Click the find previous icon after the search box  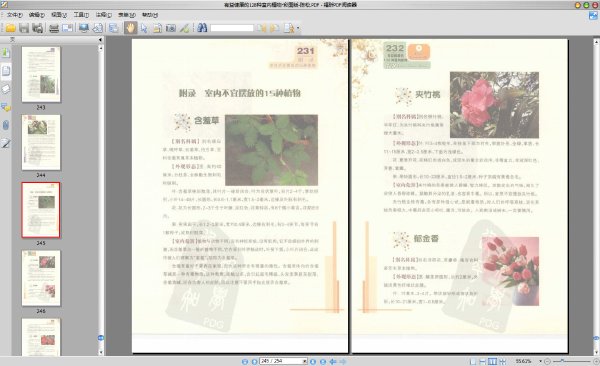[x=261, y=28]
